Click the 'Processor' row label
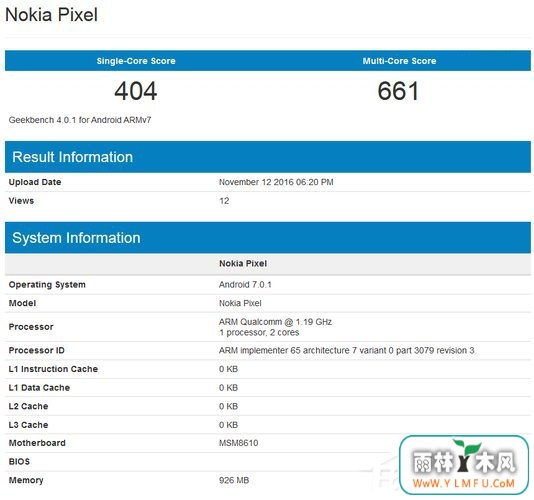Screen dimensions: 534x500 click(x=31, y=327)
